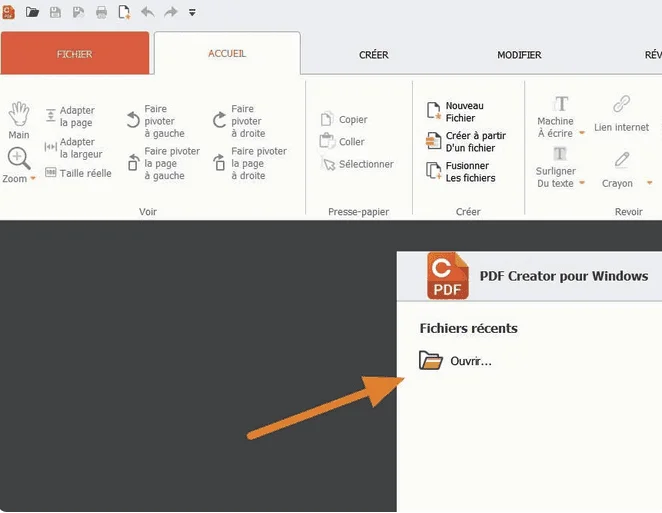The image size is (662, 513).
Task: Undo the last action with the undo arrow
Action: 147,12
